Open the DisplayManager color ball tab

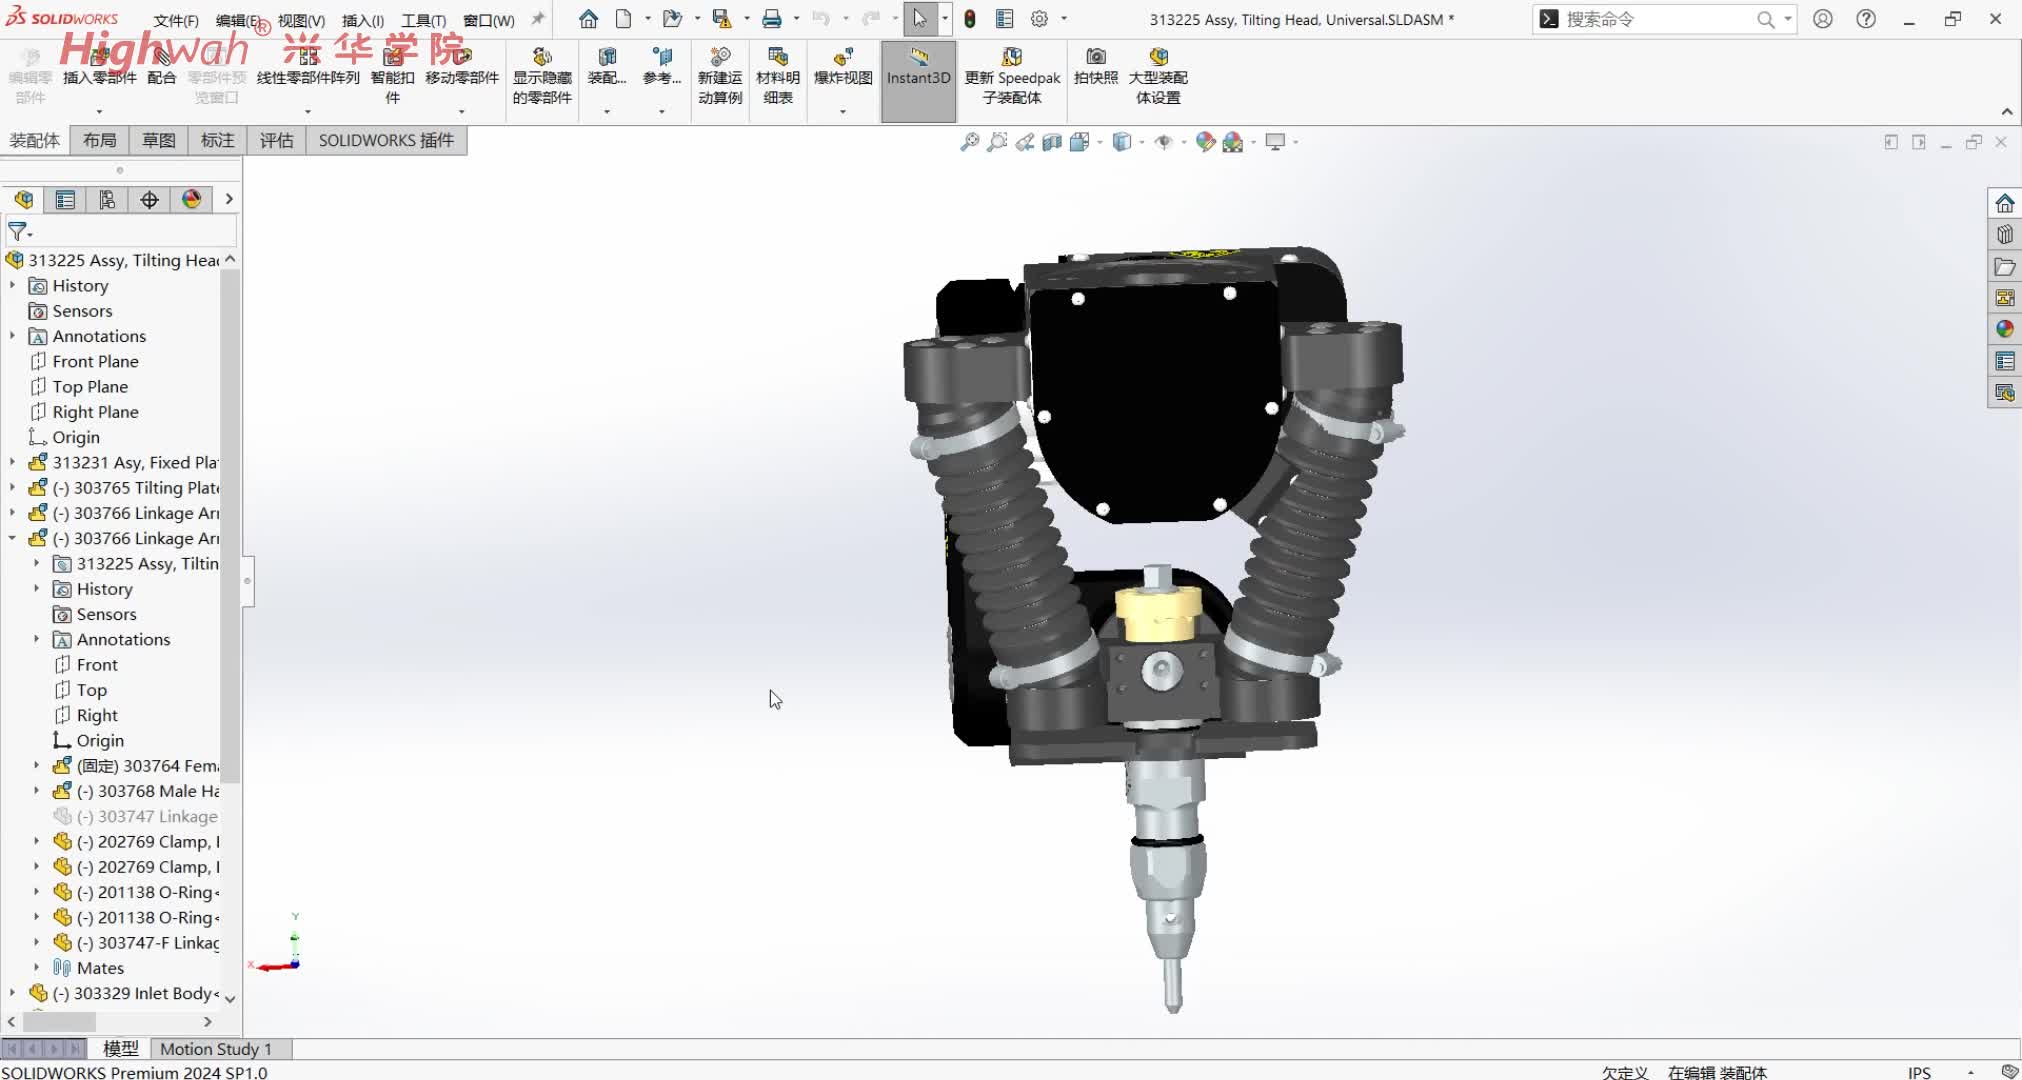click(192, 200)
